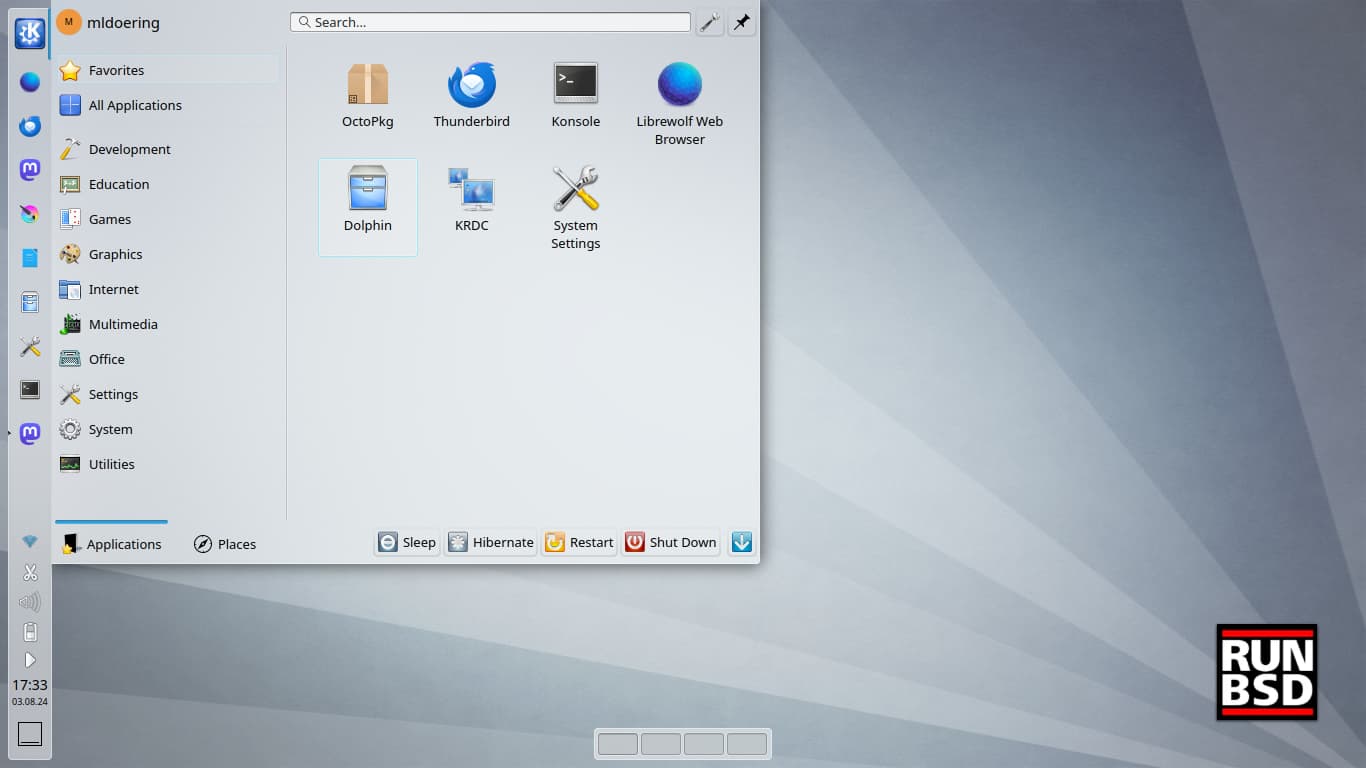Open System Settings from Favorites grid

tap(576, 207)
